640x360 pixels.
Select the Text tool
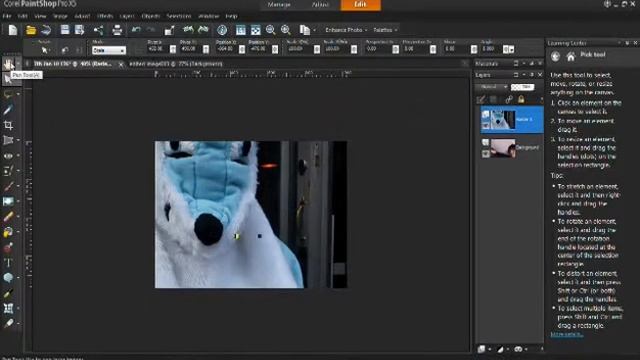[x=8, y=263]
